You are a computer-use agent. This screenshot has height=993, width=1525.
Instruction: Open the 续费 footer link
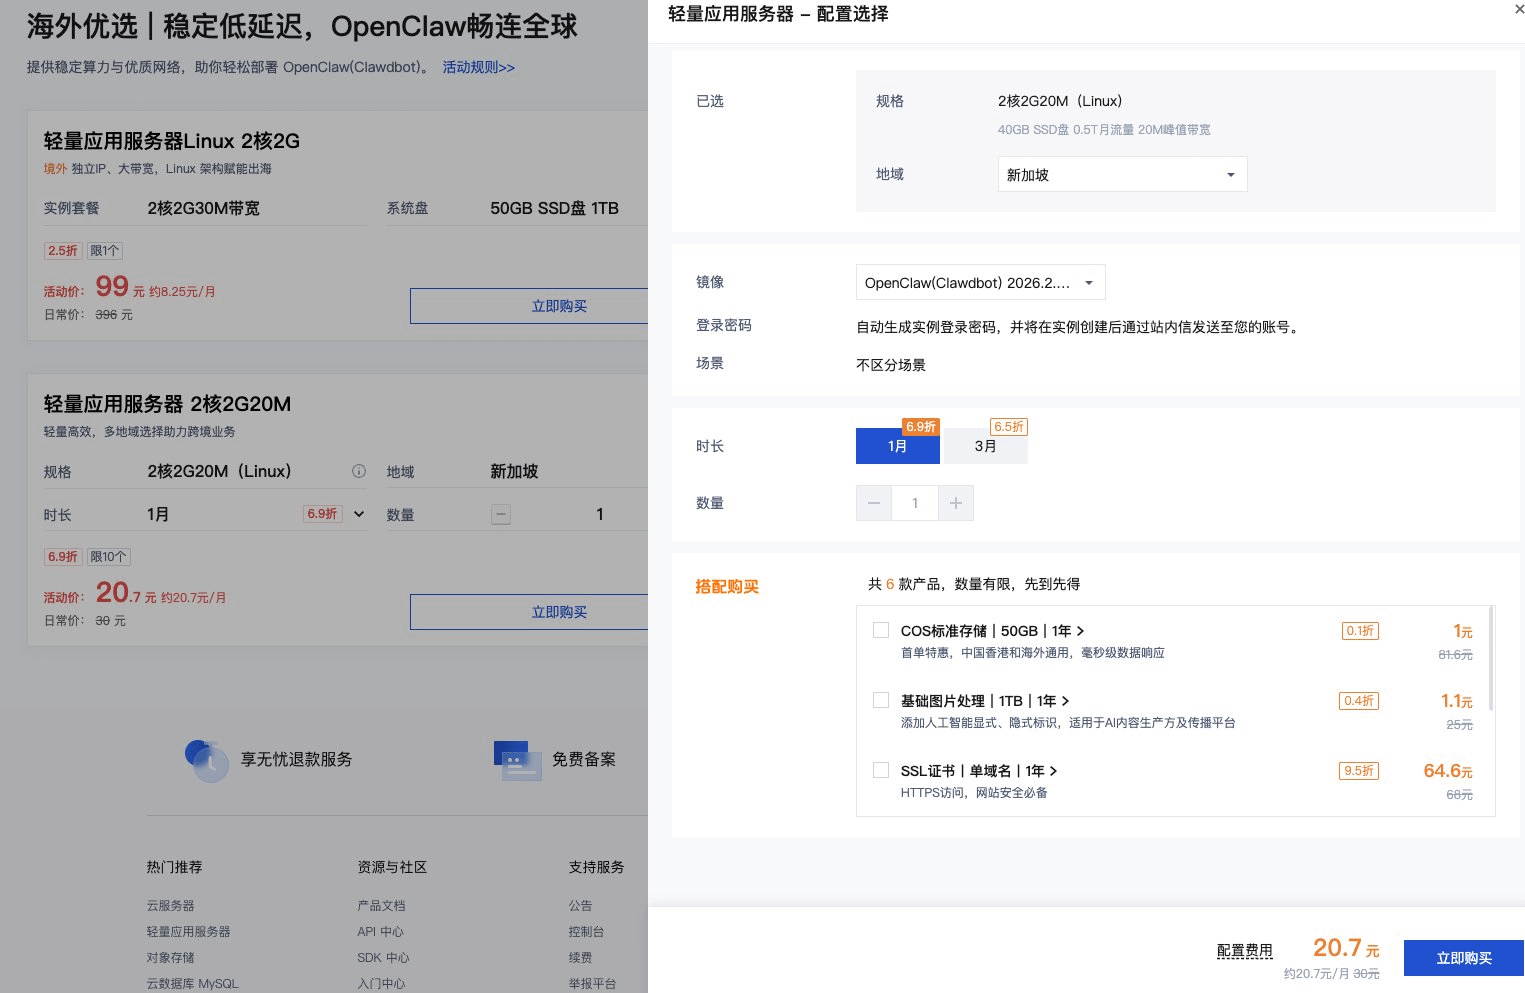(x=581, y=957)
